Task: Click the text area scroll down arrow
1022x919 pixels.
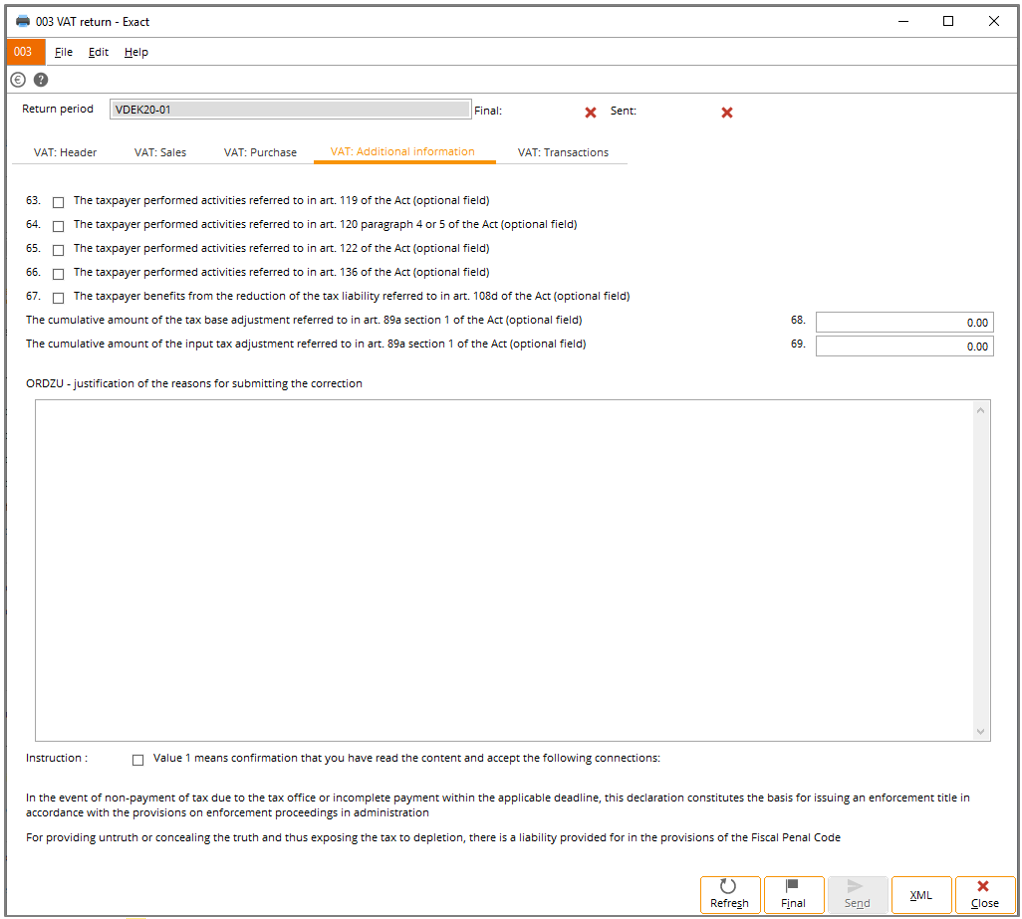Action: (x=980, y=732)
